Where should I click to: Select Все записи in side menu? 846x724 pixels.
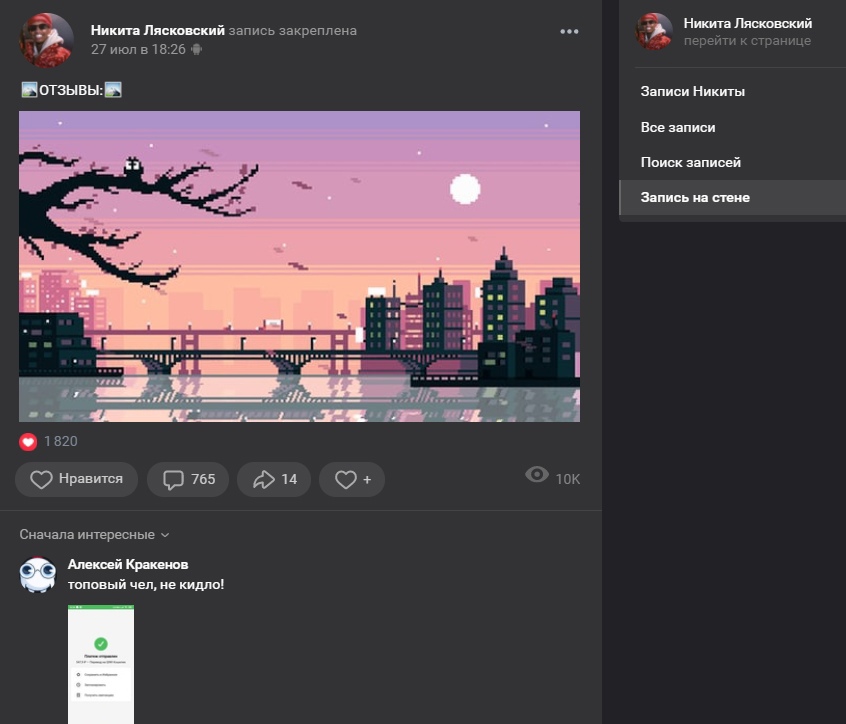coord(677,128)
